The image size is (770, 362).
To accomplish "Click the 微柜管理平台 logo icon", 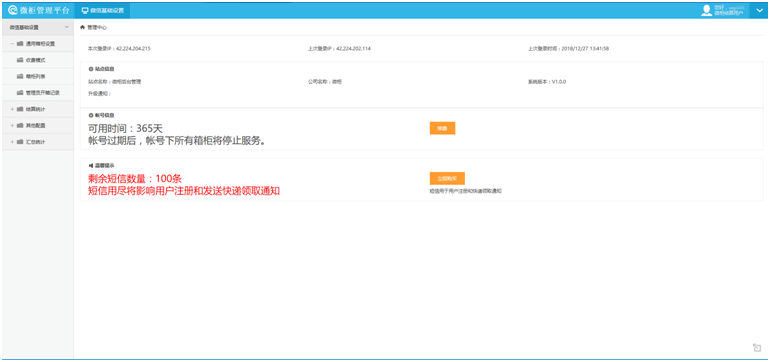I will coord(13,10).
